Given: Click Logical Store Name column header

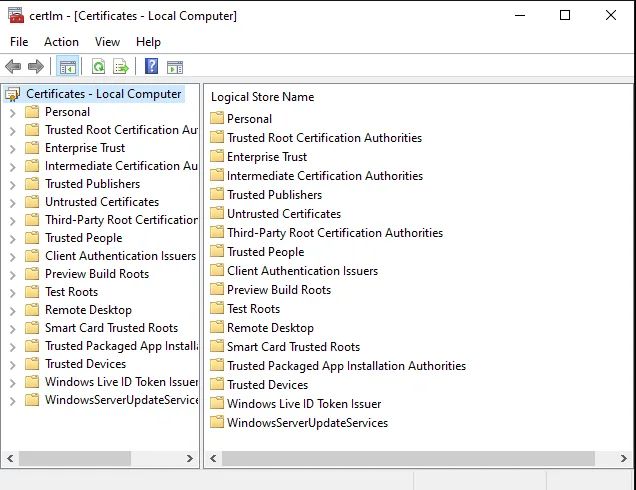Looking at the screenshot, I should pyautogui.click(x=262, y=97).
